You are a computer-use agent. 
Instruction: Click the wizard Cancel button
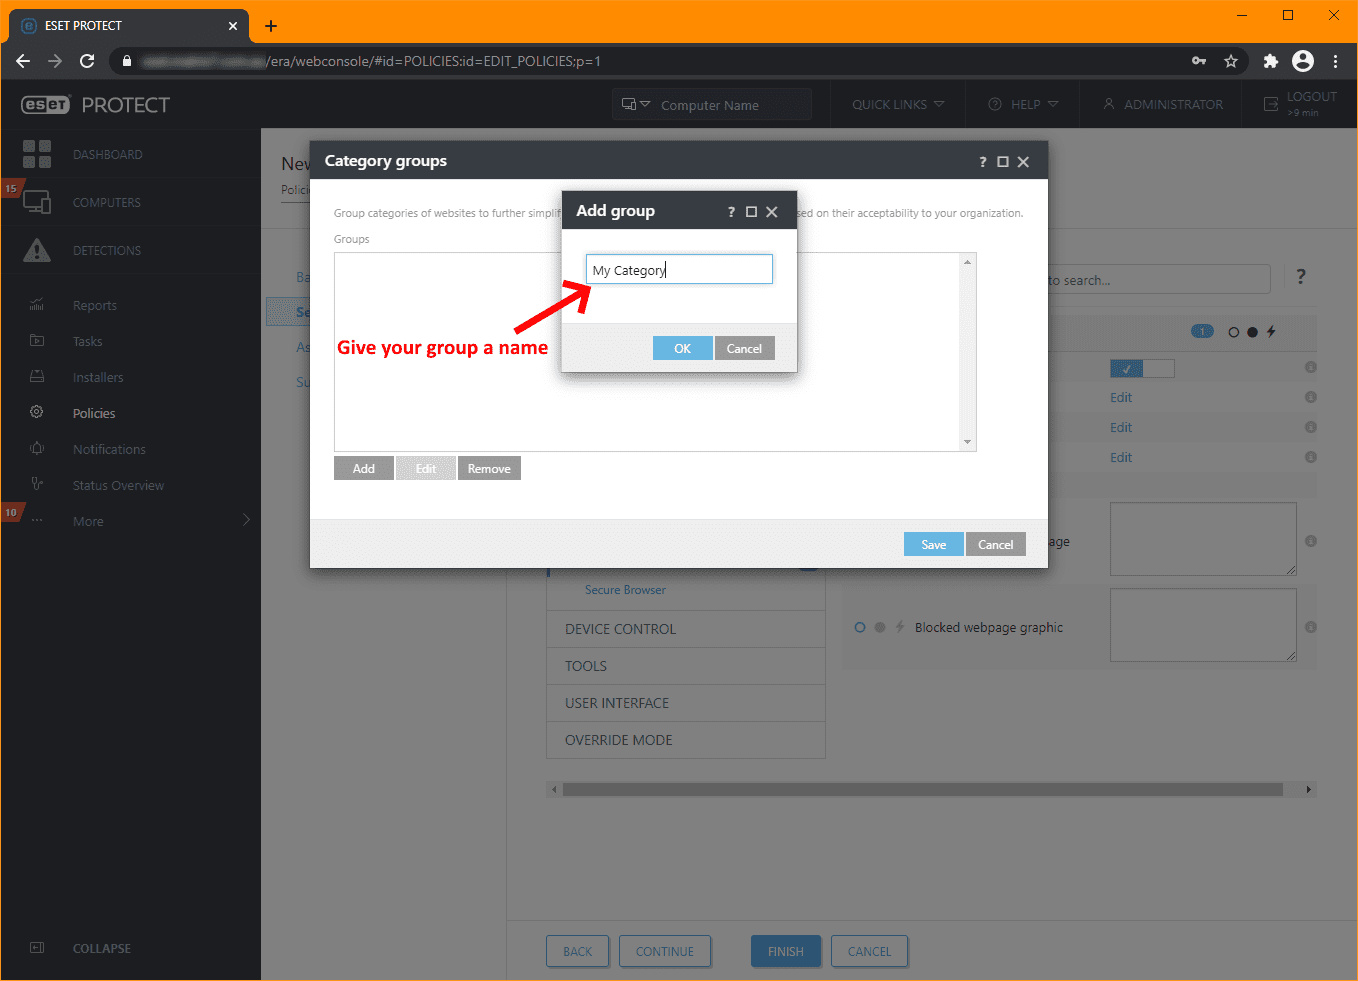click(x=870, y=951)
